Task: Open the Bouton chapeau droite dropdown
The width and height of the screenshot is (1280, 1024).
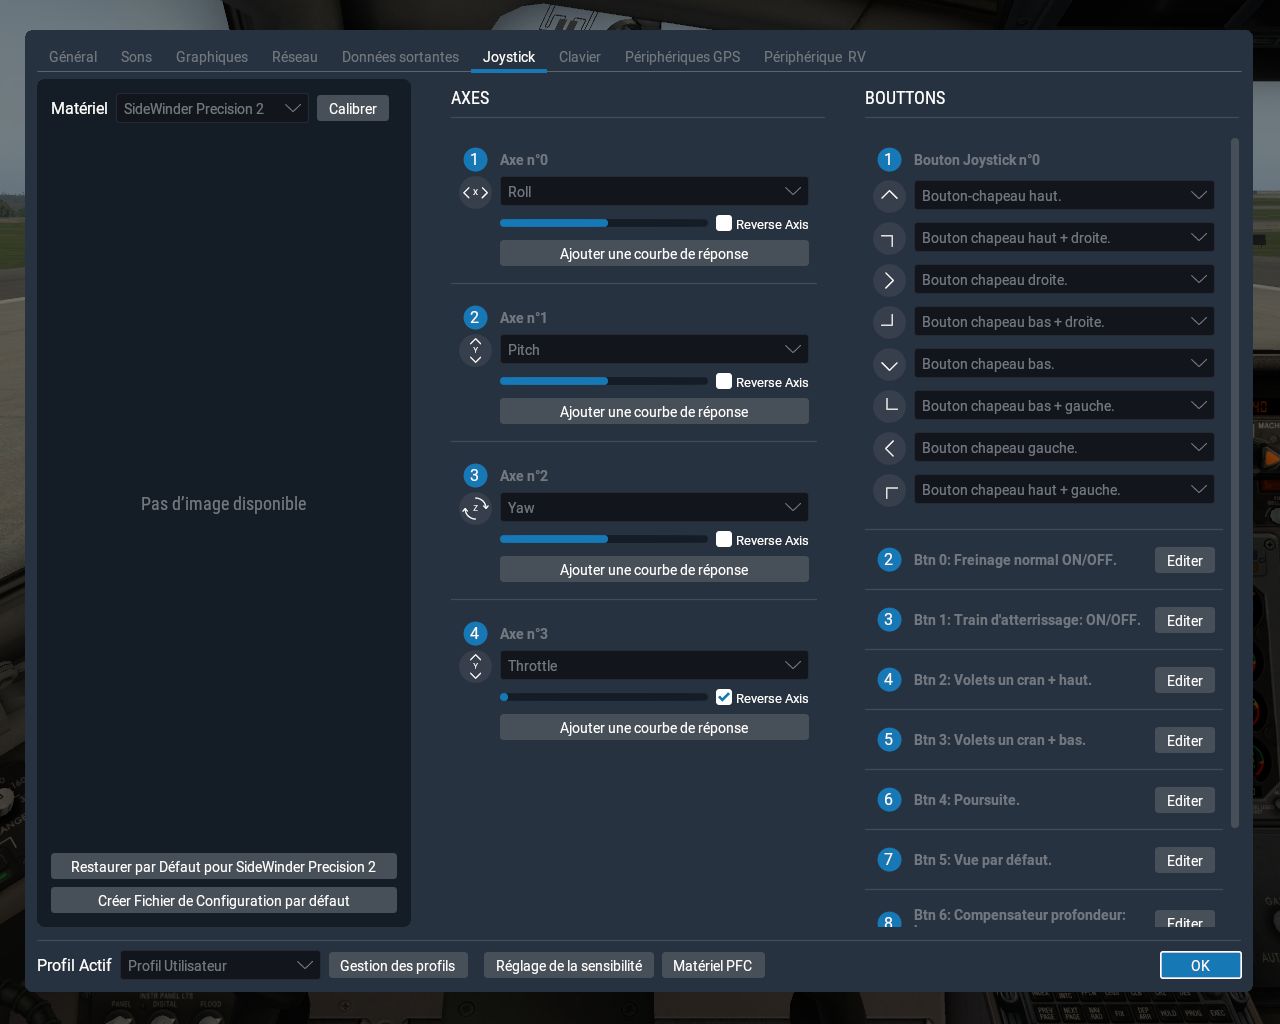Action: (1064, 280)
